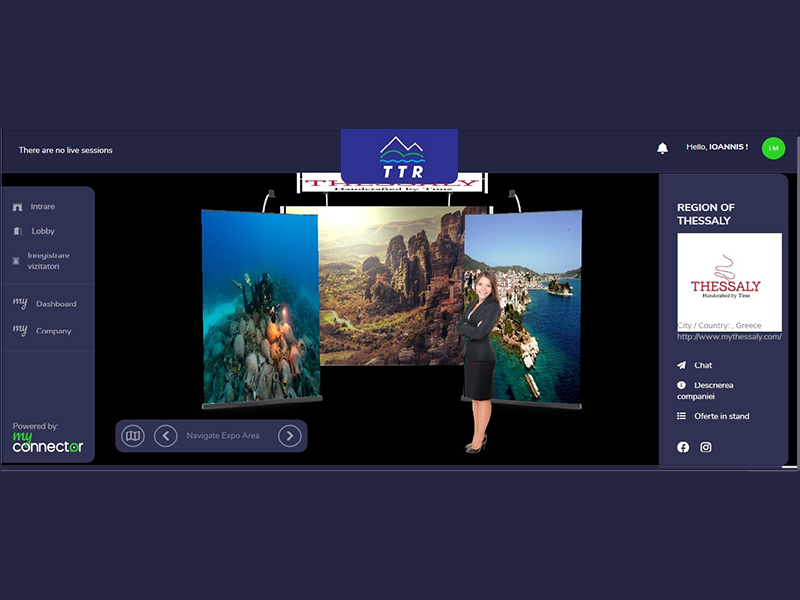Open Descrierea companiei
This screenshot has width=800, height=600.
pyautogui.click(x=713, y=390)
